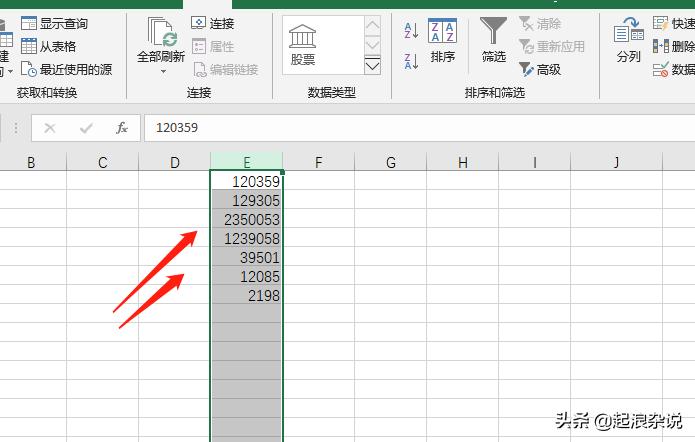
Task: Click 清除 (Clear) filter
Action: 540,23
